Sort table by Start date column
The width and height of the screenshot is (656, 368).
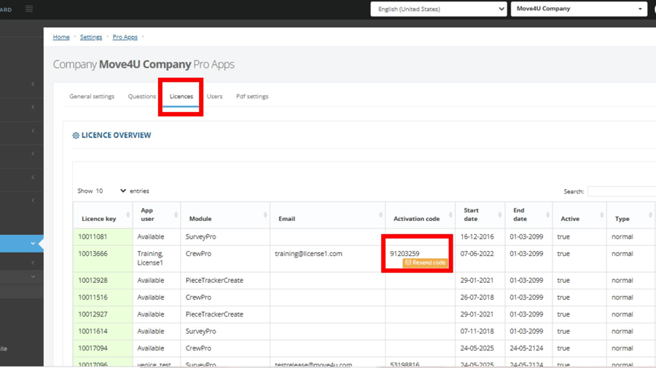point(480,215)
